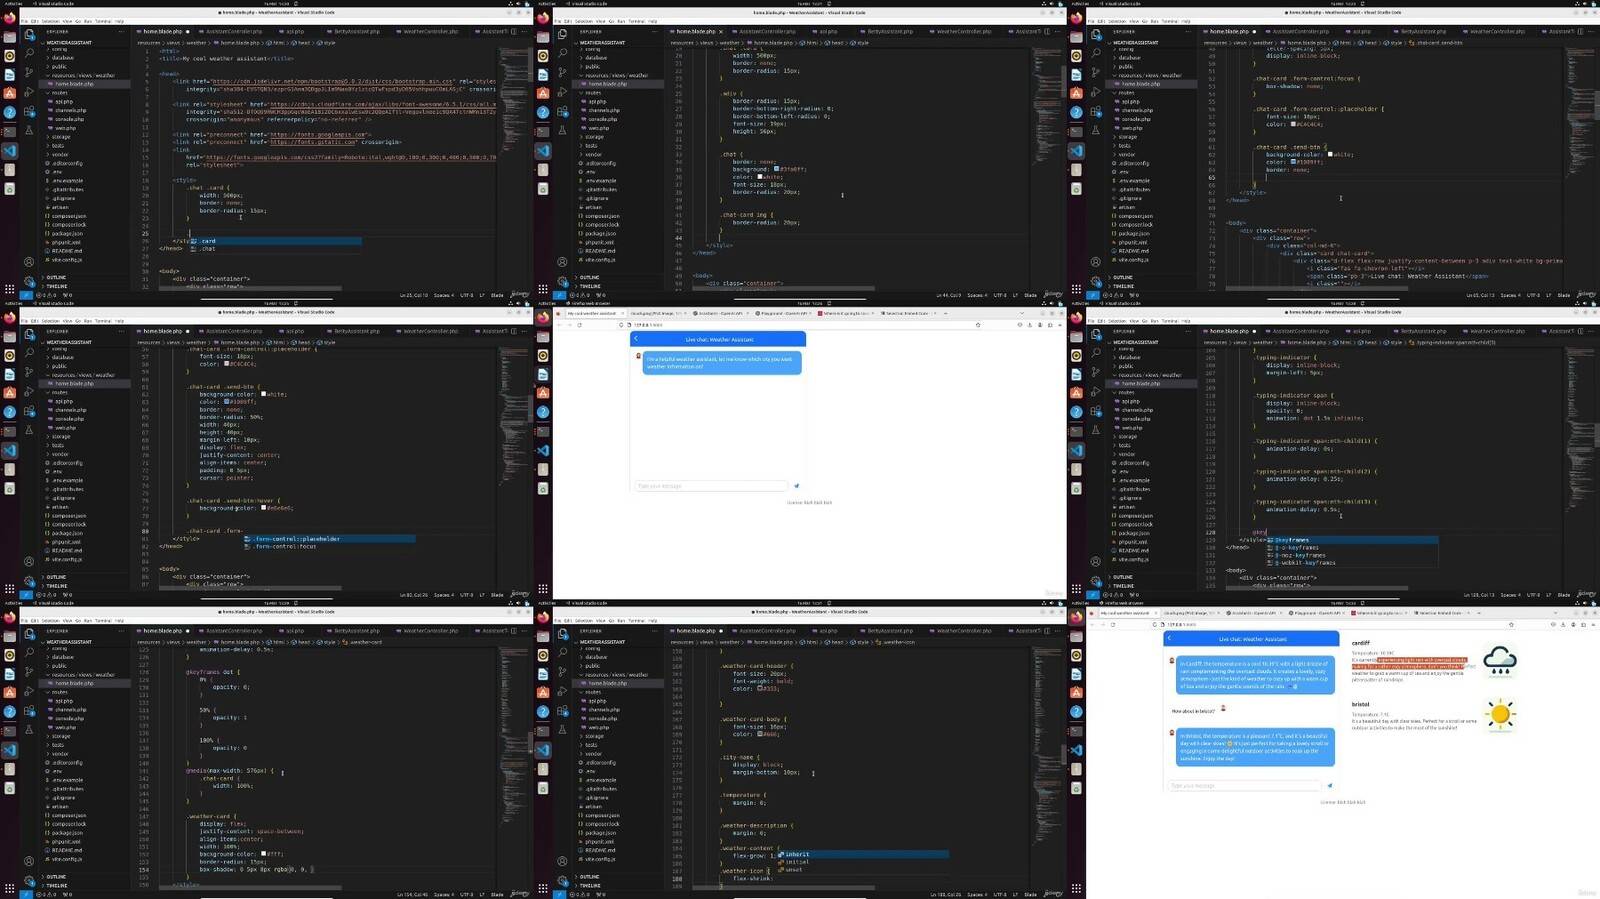The width and height of the screenshot is (1600, 899).
Task: Click #e0e0e0 swatch in .send-btn:hover rule
Action: [263, 508]
